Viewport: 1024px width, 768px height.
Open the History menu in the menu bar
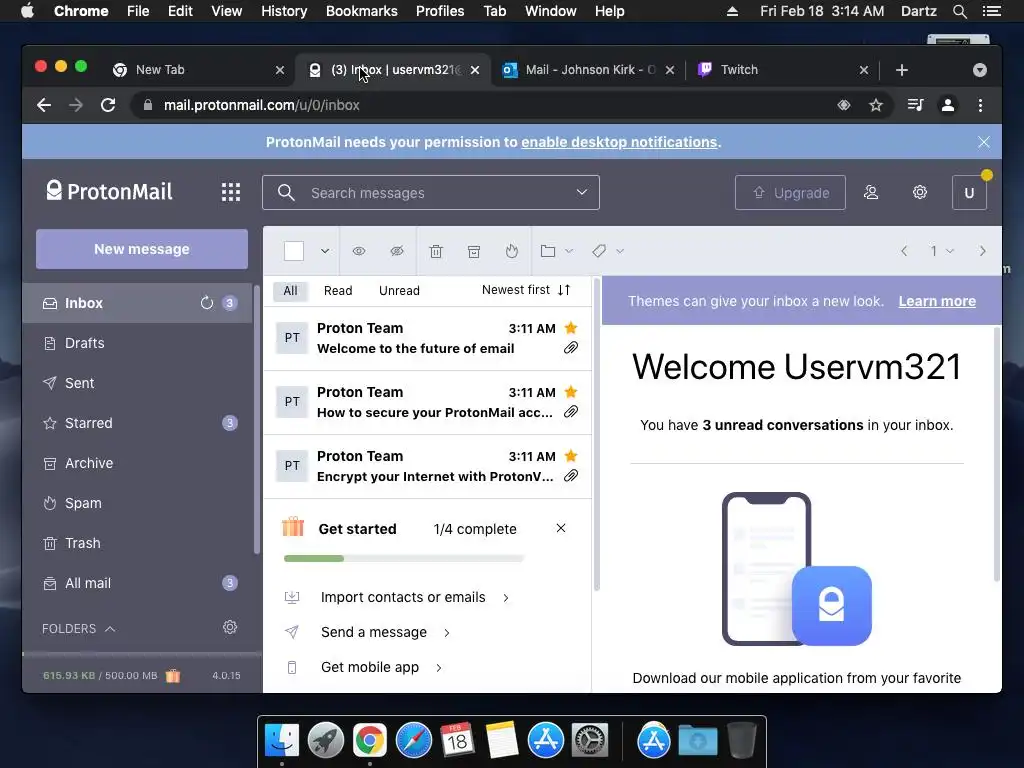(283, 11)
